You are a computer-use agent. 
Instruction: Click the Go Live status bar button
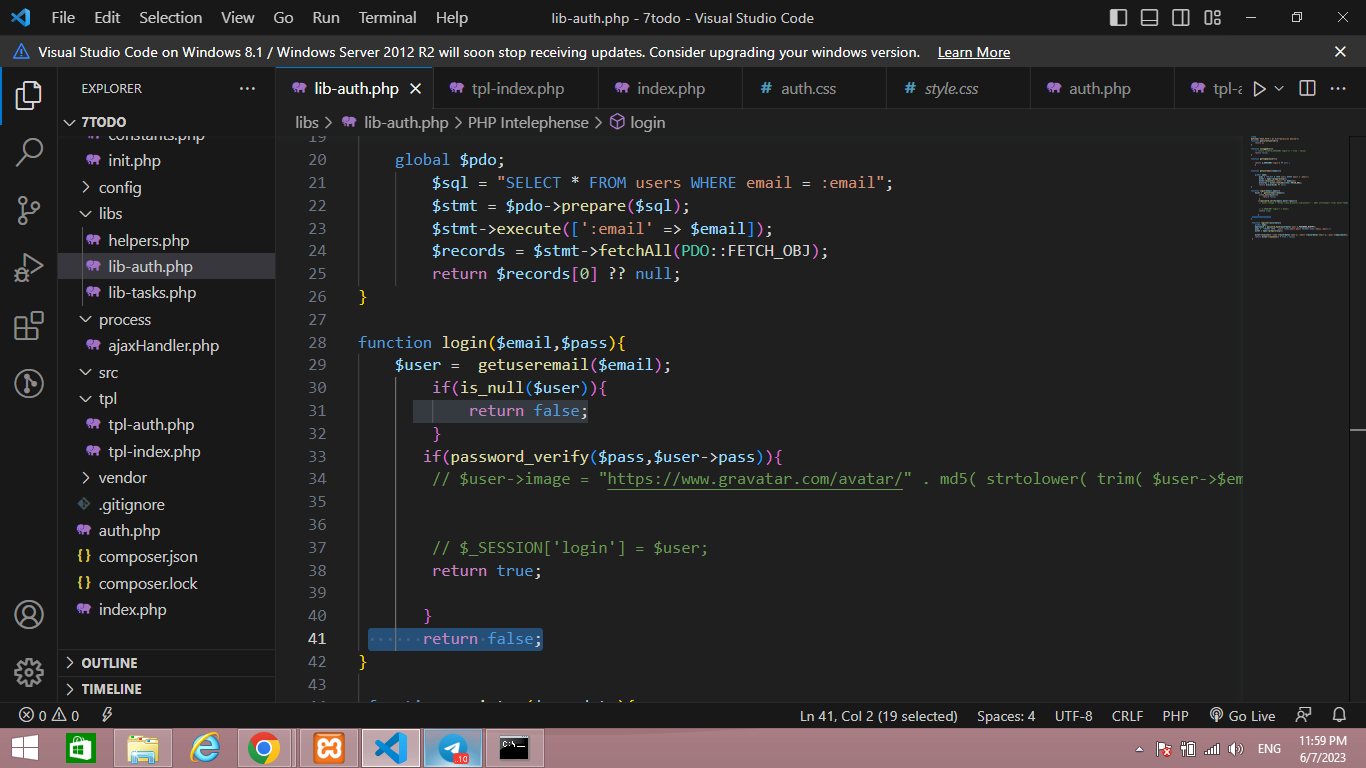[1242, 716]
